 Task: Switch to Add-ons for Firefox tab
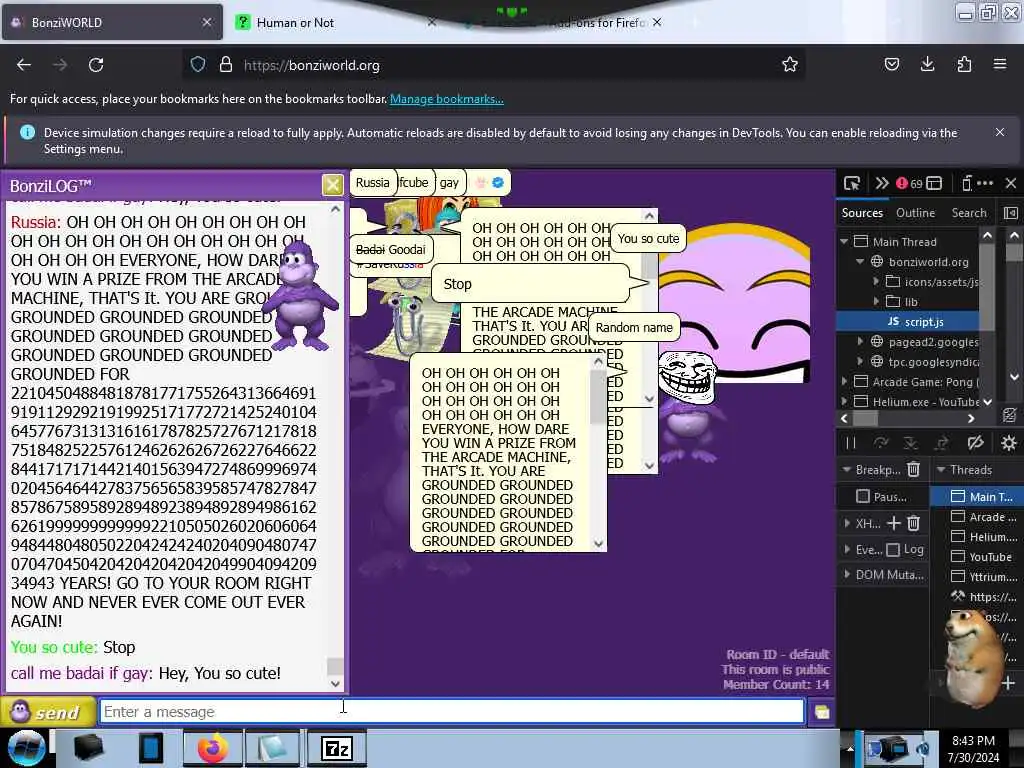(562, 22)
